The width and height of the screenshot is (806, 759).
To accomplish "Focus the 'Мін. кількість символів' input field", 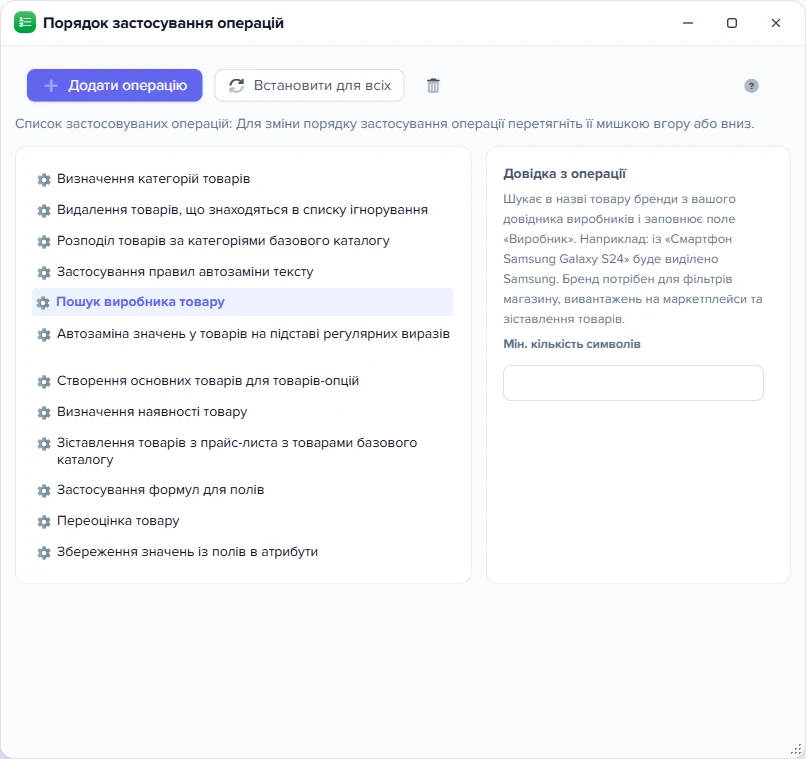I will (x=633, y=383).
